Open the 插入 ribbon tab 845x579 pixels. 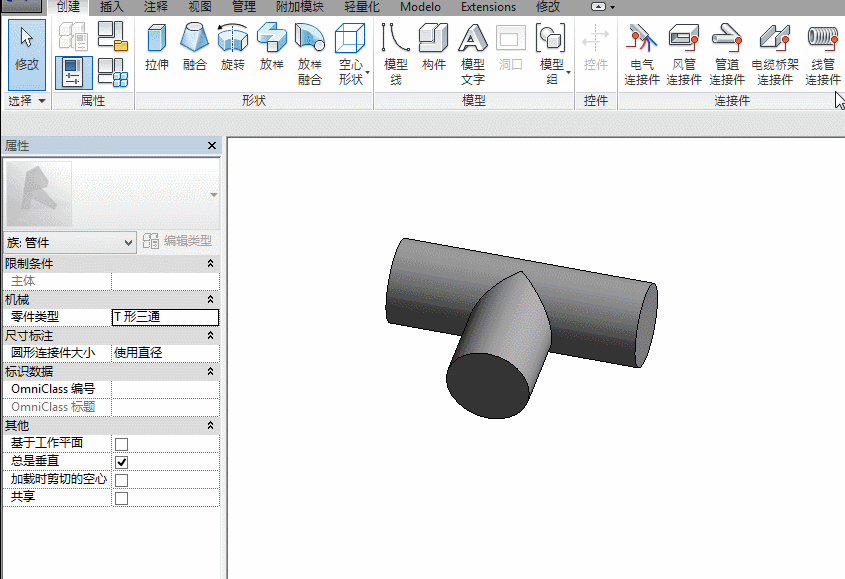click(112, 6)
